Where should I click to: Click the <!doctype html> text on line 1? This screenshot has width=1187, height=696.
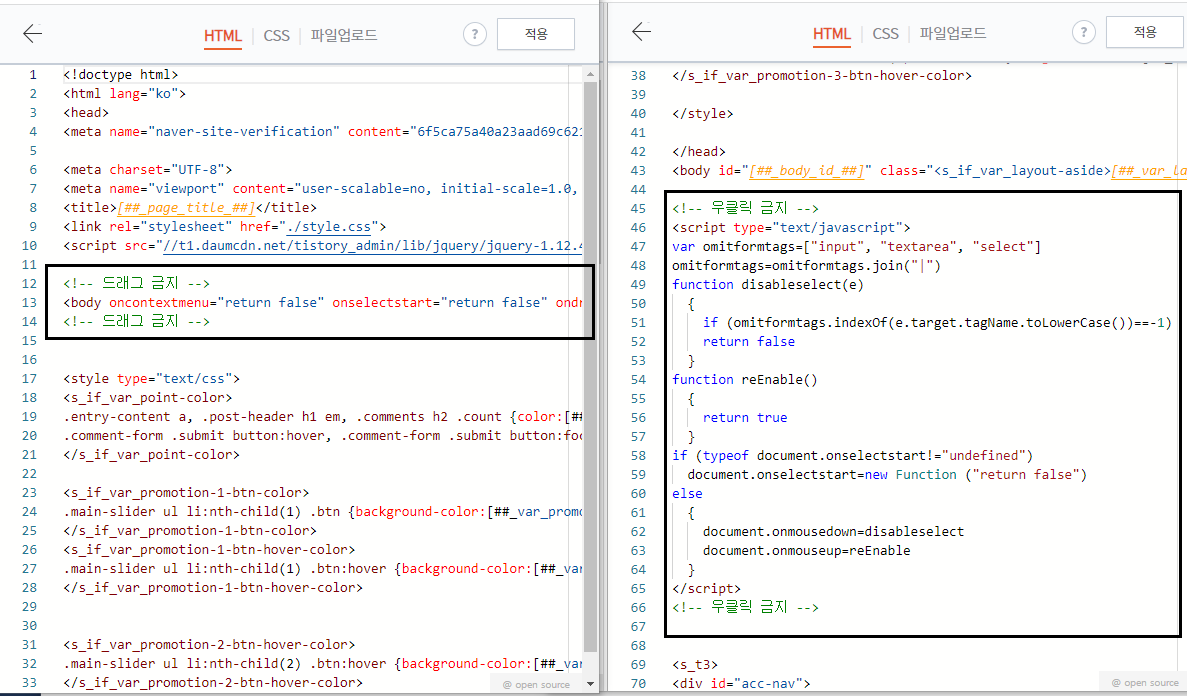121,74
